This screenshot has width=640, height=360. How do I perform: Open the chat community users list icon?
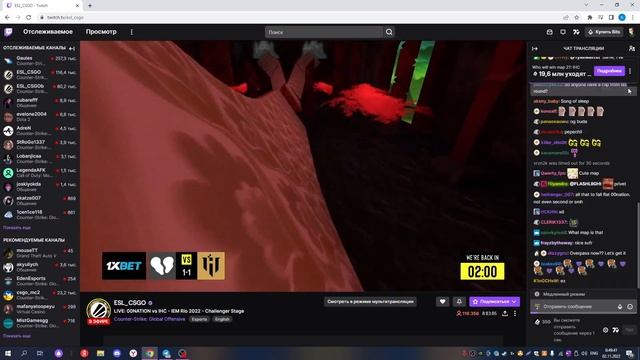click(x=631, y=49)
